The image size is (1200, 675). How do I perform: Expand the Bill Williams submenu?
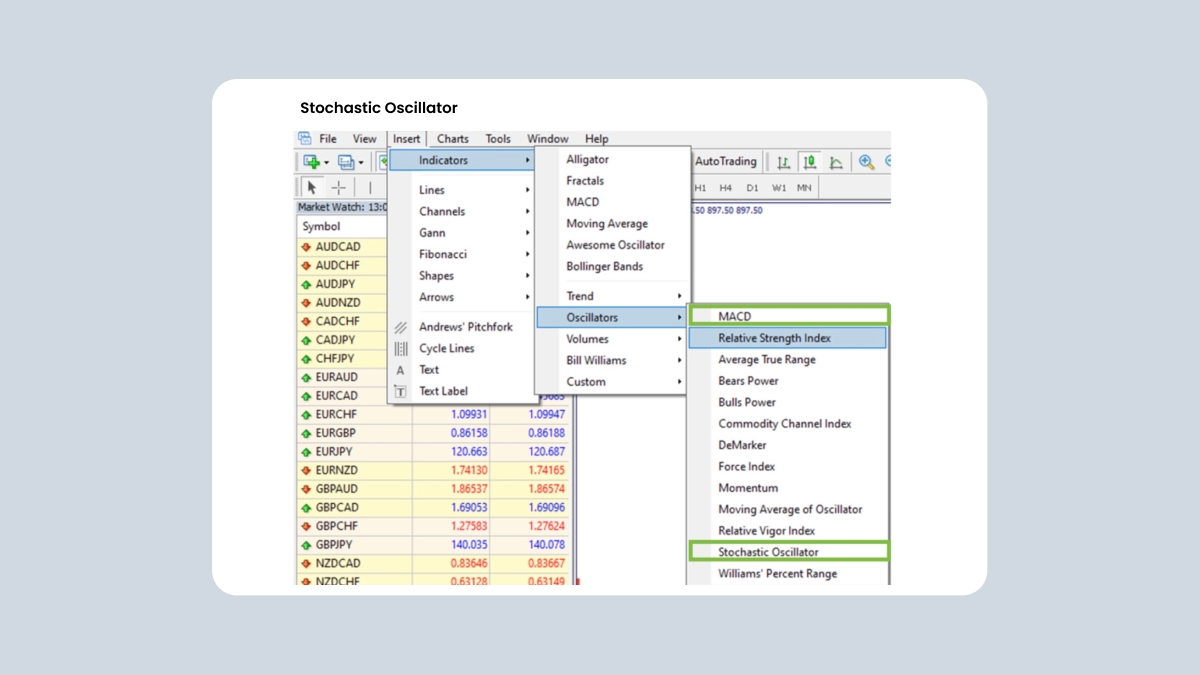click(612, 360)
